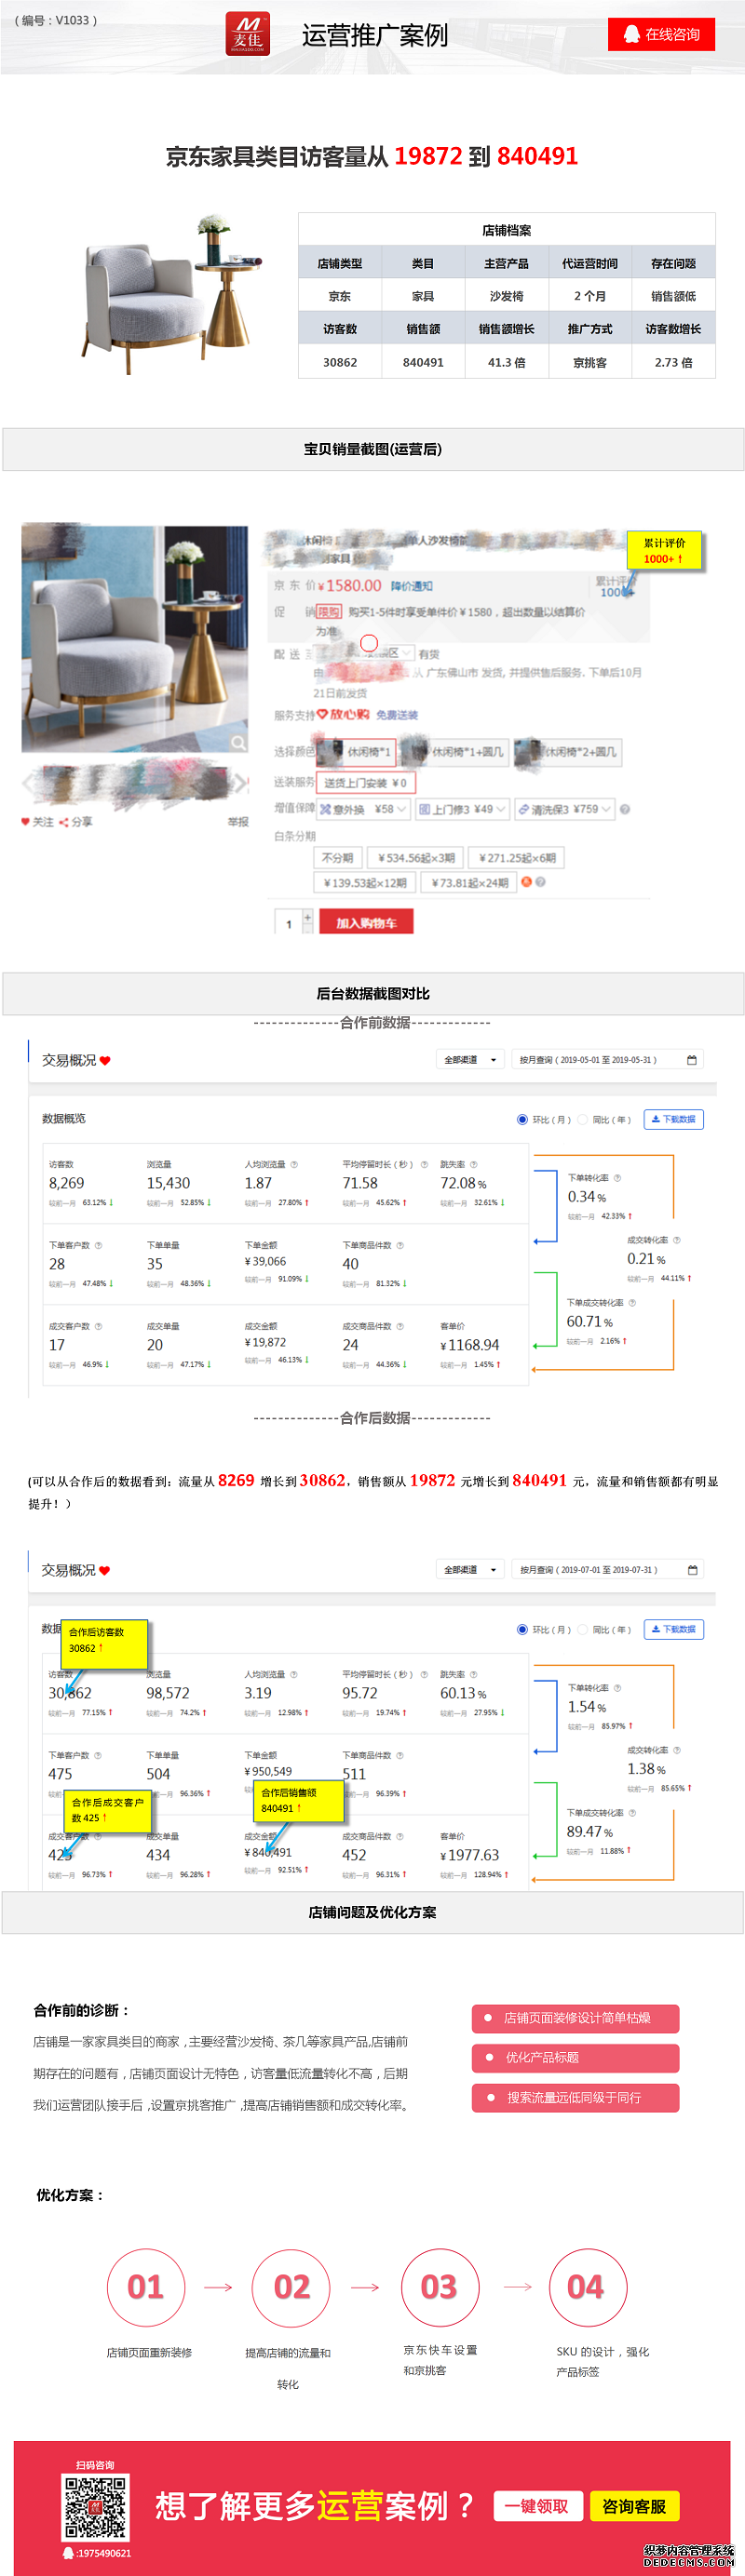745x2576 pixels.
Task: Select the 不分期 installment option
Action: (338, 858)
